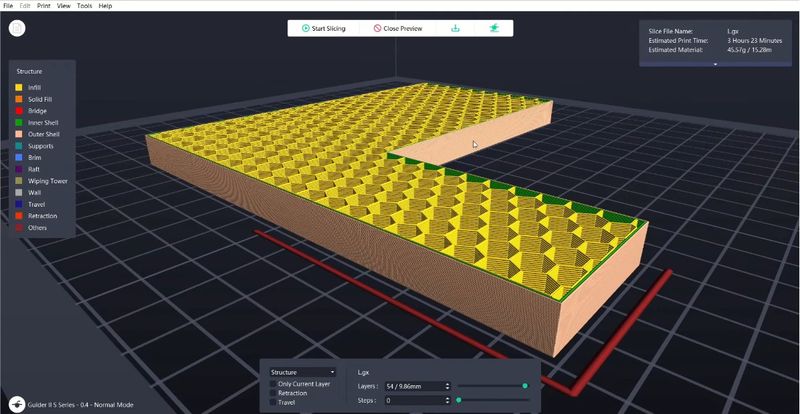
Task: Collapse the slice info panel arrow
Action: 715,63
